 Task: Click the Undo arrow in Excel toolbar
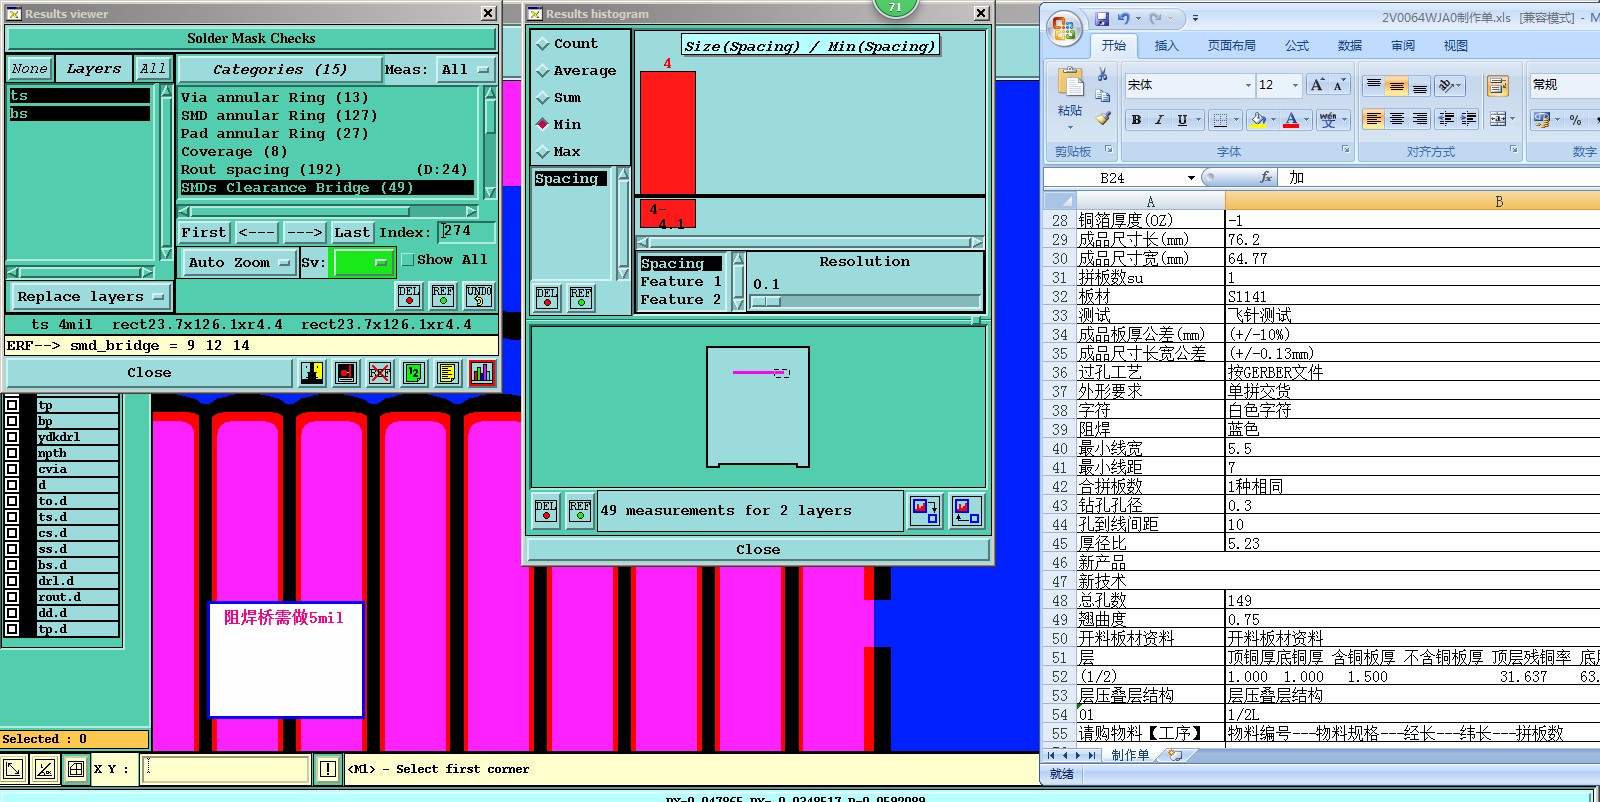click(x=1124, y=18)
